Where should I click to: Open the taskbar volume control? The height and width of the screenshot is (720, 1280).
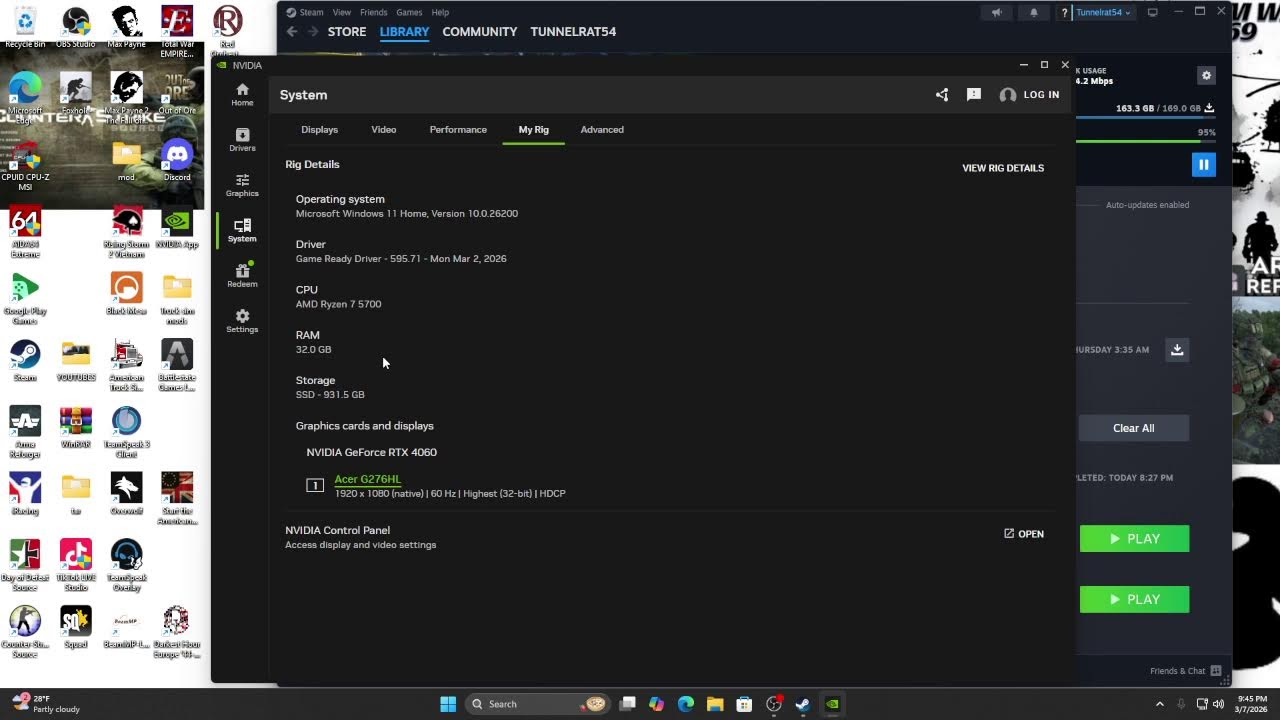click(x=1219, y=704)
